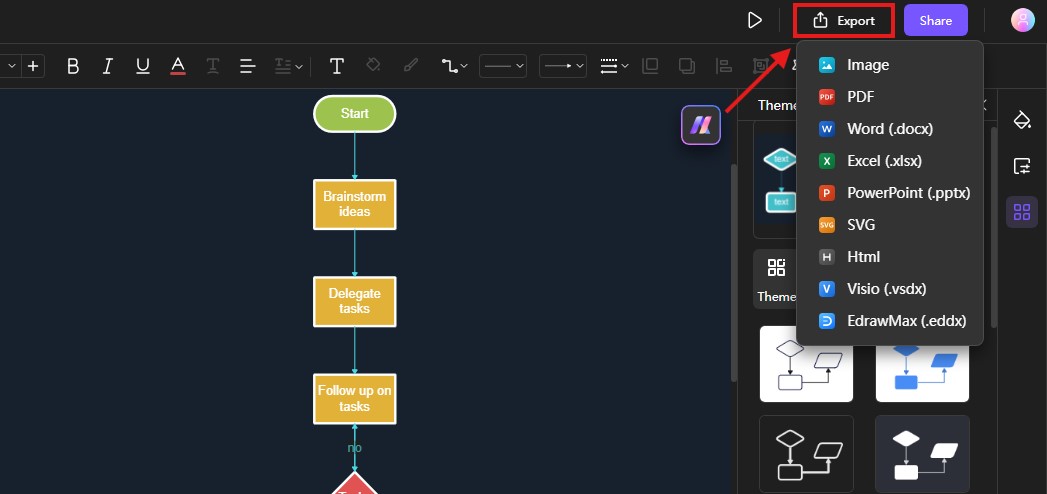
Task: Apply the white outline theme thumbnail
Action: (806, 366)
